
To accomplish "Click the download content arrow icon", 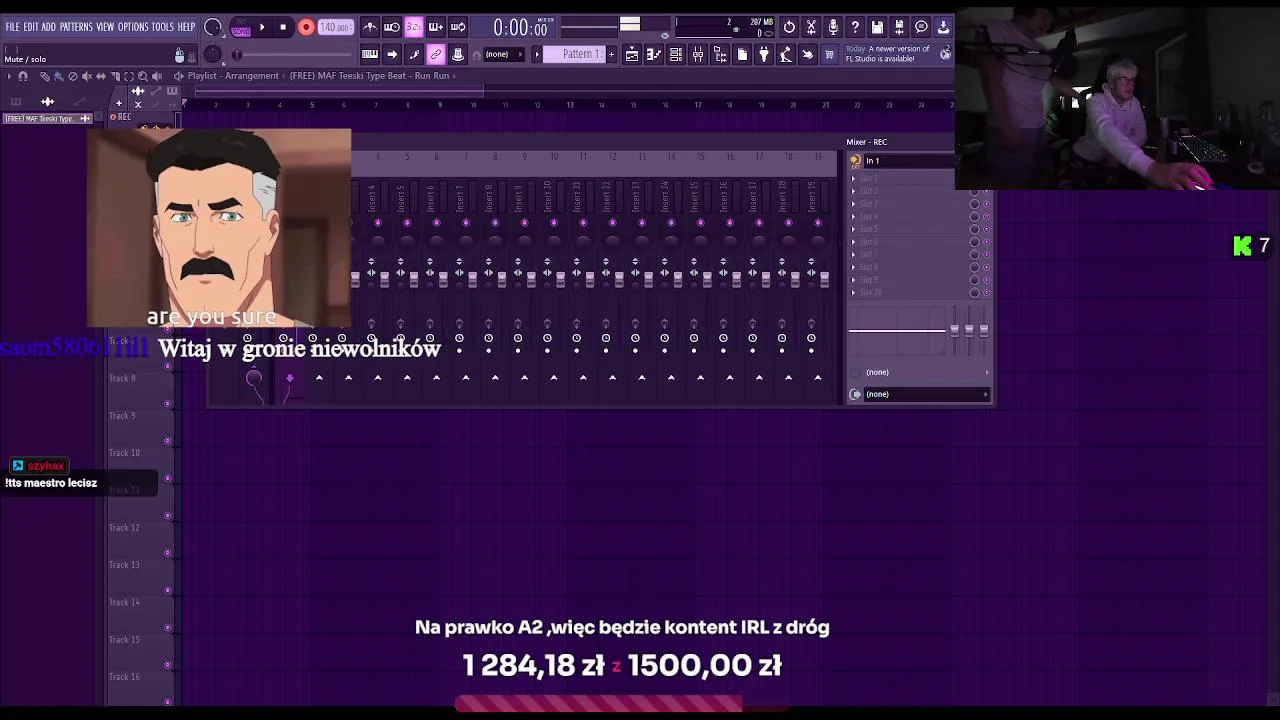I will 943,27.
